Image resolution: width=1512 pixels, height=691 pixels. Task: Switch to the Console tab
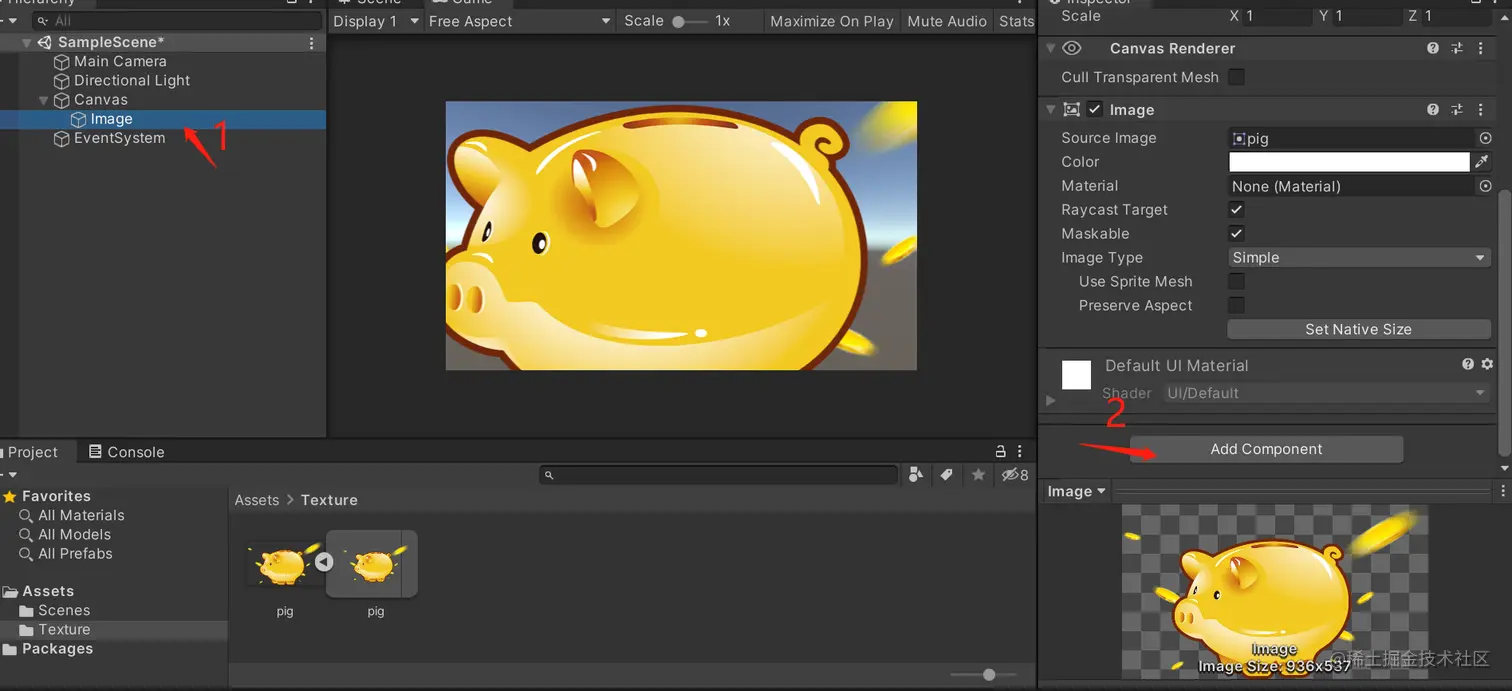tap(126, 452)
